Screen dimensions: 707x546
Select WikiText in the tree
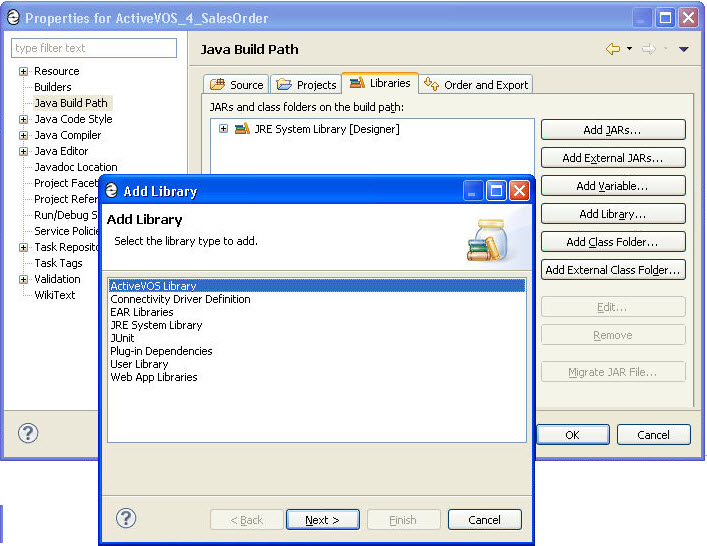[55, 295]
